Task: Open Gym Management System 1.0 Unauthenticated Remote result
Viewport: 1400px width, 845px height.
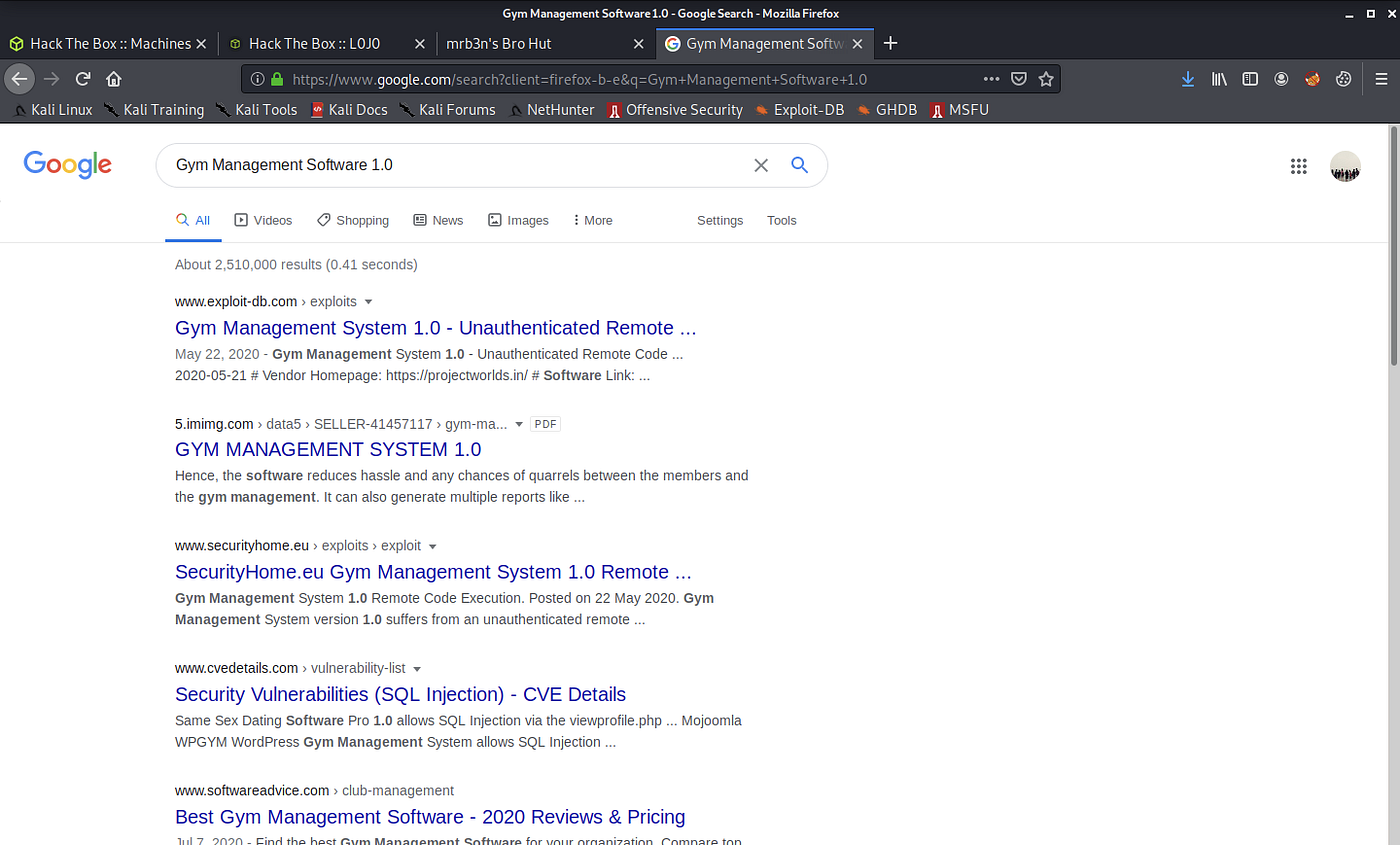Action: click(435, 328)
